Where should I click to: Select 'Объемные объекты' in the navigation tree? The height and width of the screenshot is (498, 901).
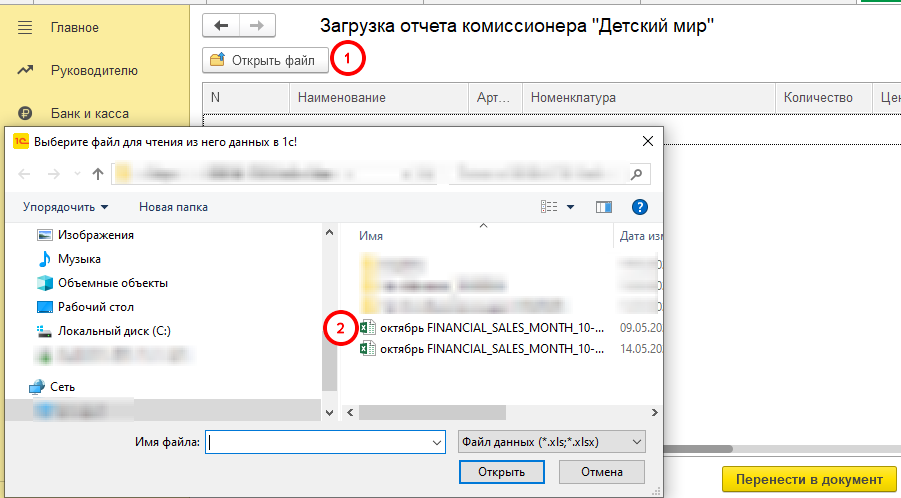click(113, 283)
